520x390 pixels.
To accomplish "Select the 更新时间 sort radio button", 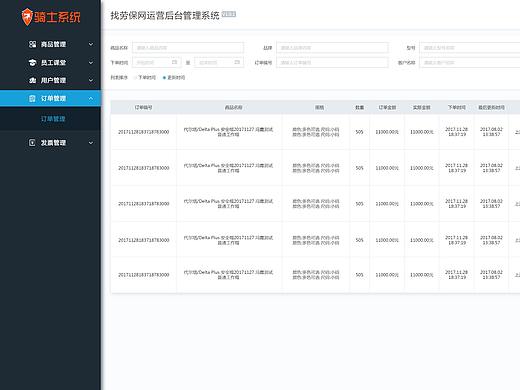I will click(x=164, y=78).
